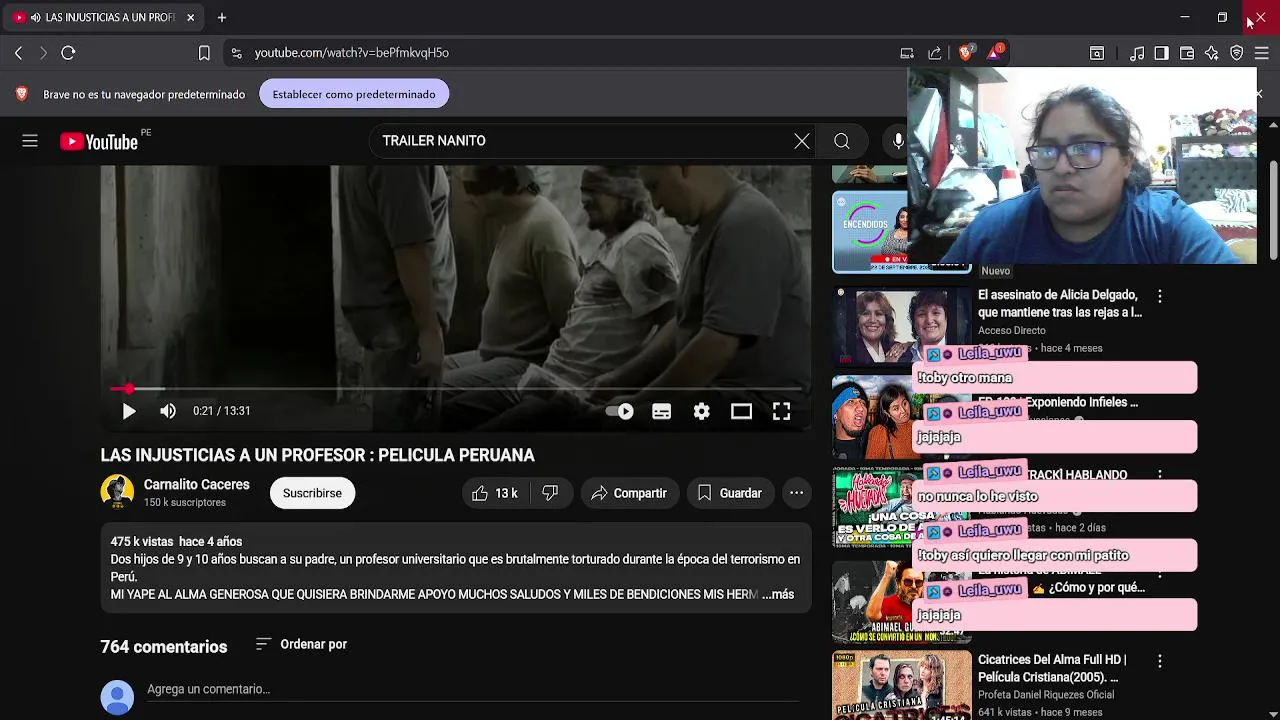
Task: Open options for Alicia Delgado video
Action: coord(1160,296)
